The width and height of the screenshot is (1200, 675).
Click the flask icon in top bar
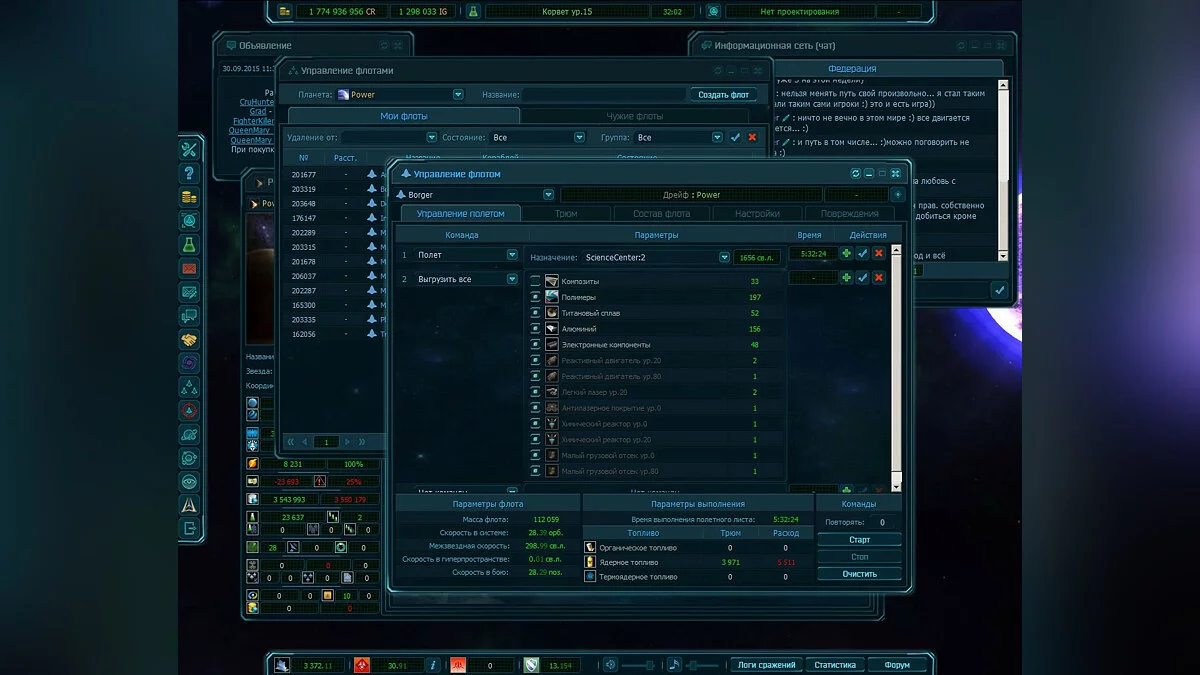473,11
